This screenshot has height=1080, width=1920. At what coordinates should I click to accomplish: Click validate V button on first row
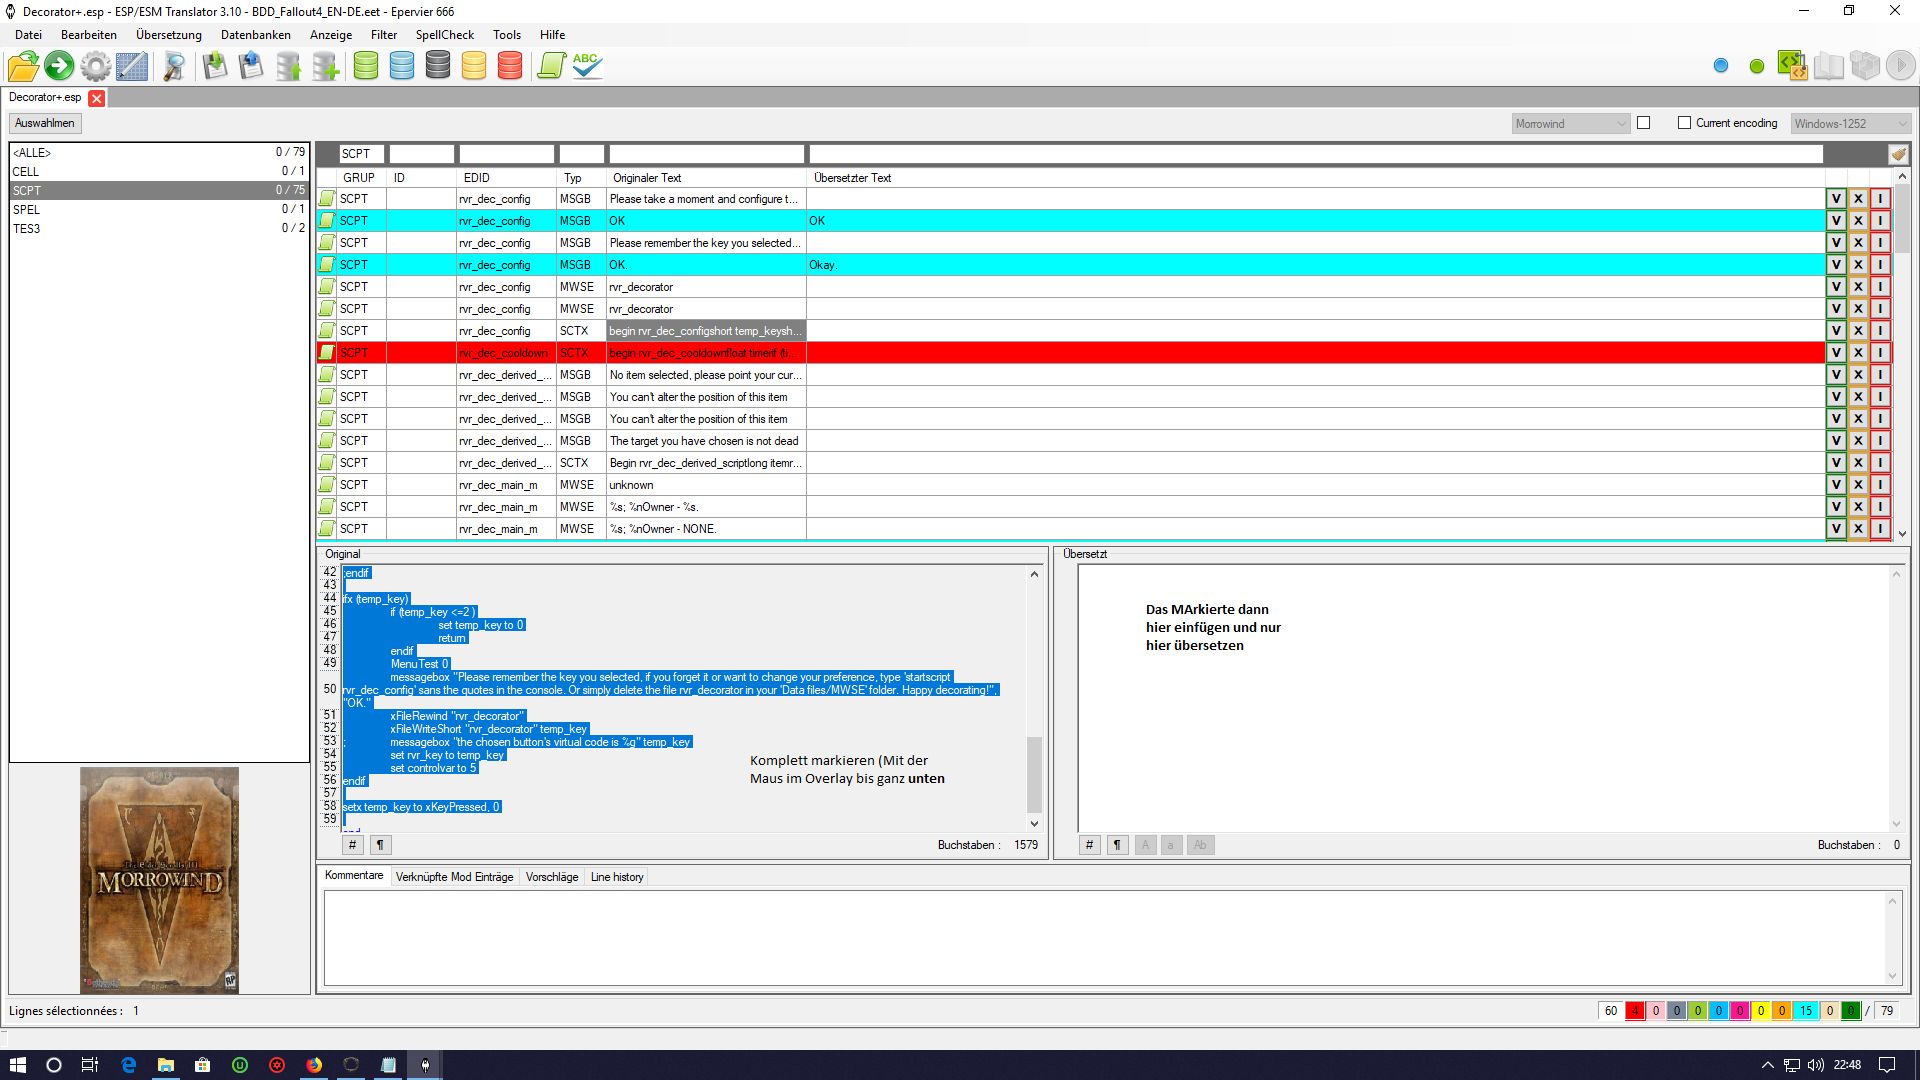[x=1836, y=199]
